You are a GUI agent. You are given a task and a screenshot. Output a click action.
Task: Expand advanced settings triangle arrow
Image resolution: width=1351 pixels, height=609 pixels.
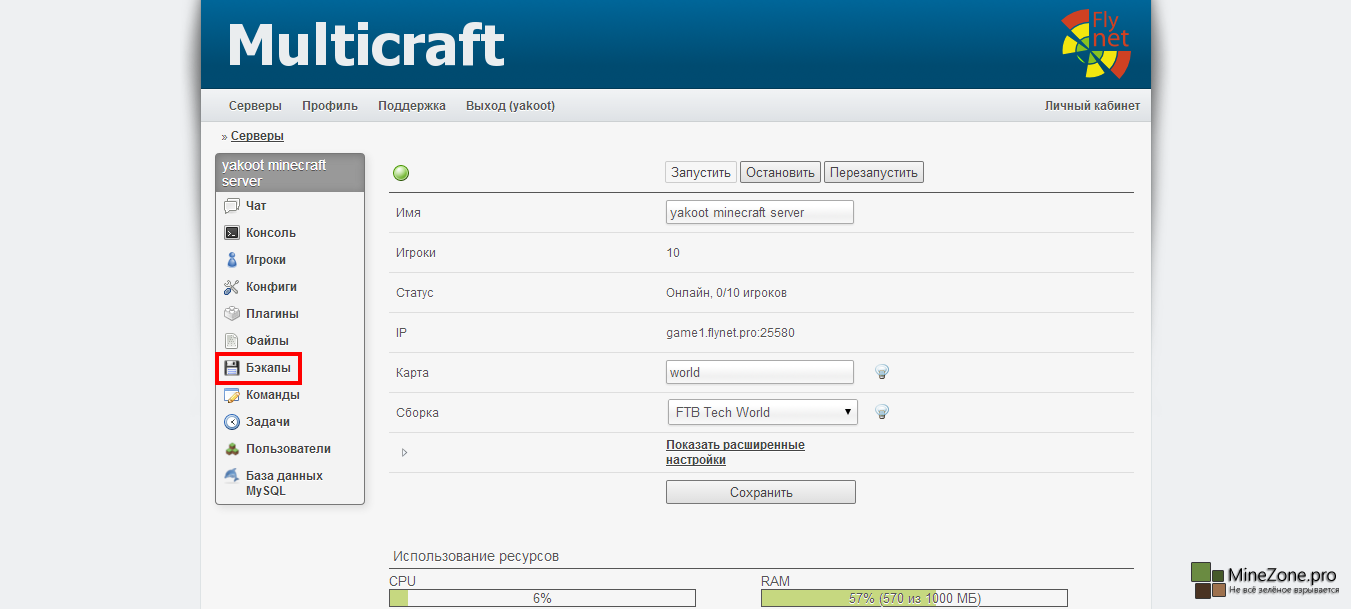click(404, 453)
